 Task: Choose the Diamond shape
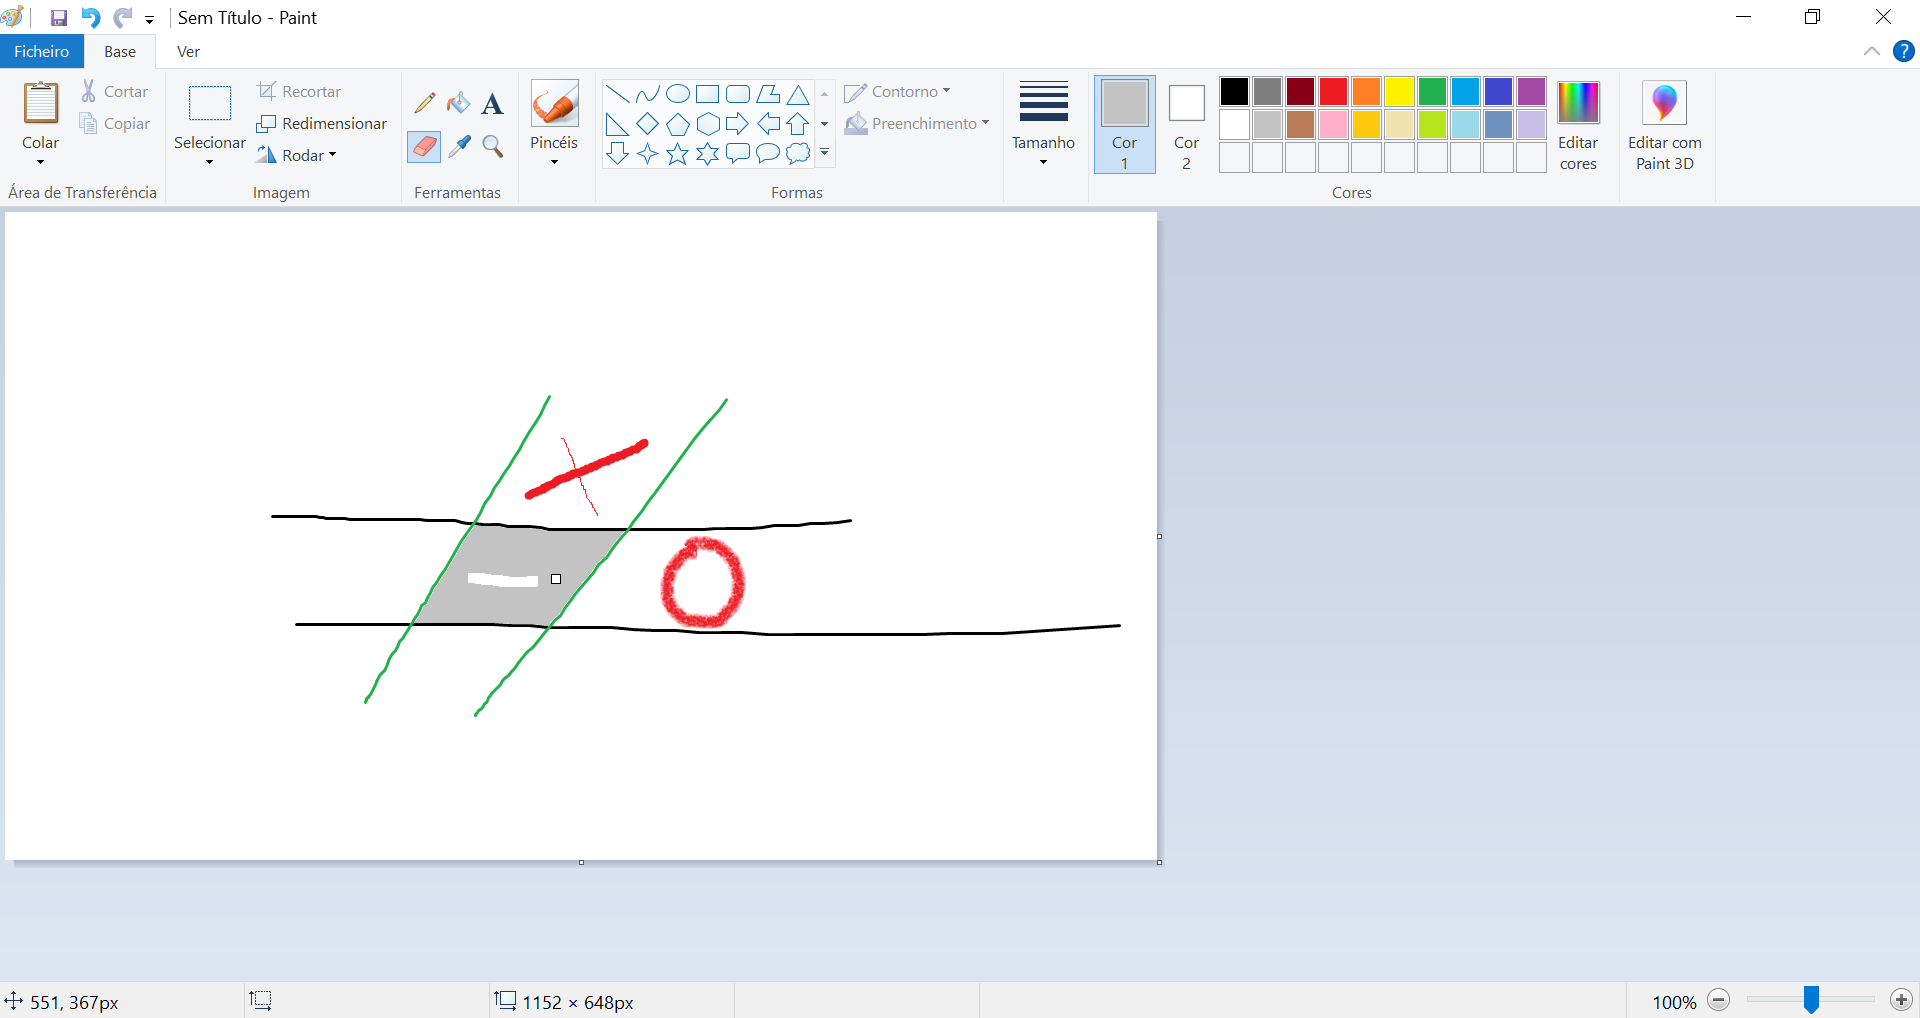(648, 124)
